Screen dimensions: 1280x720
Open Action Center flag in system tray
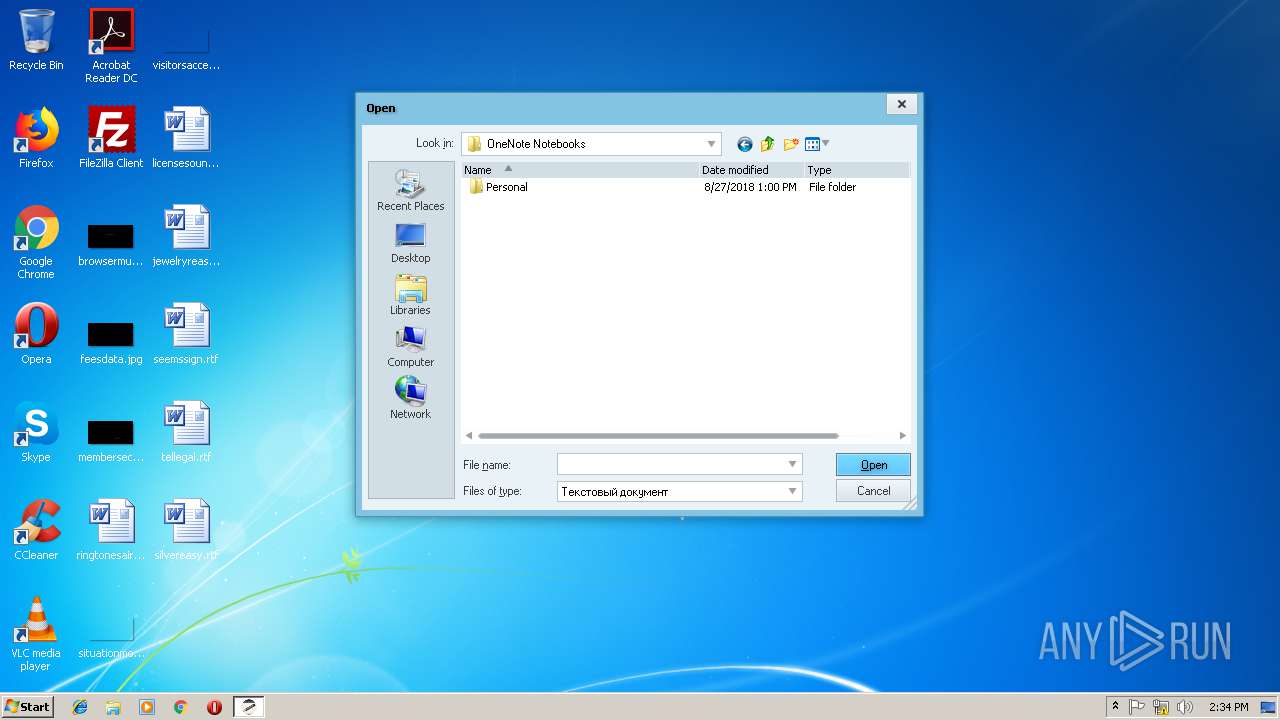(1137, 707)
